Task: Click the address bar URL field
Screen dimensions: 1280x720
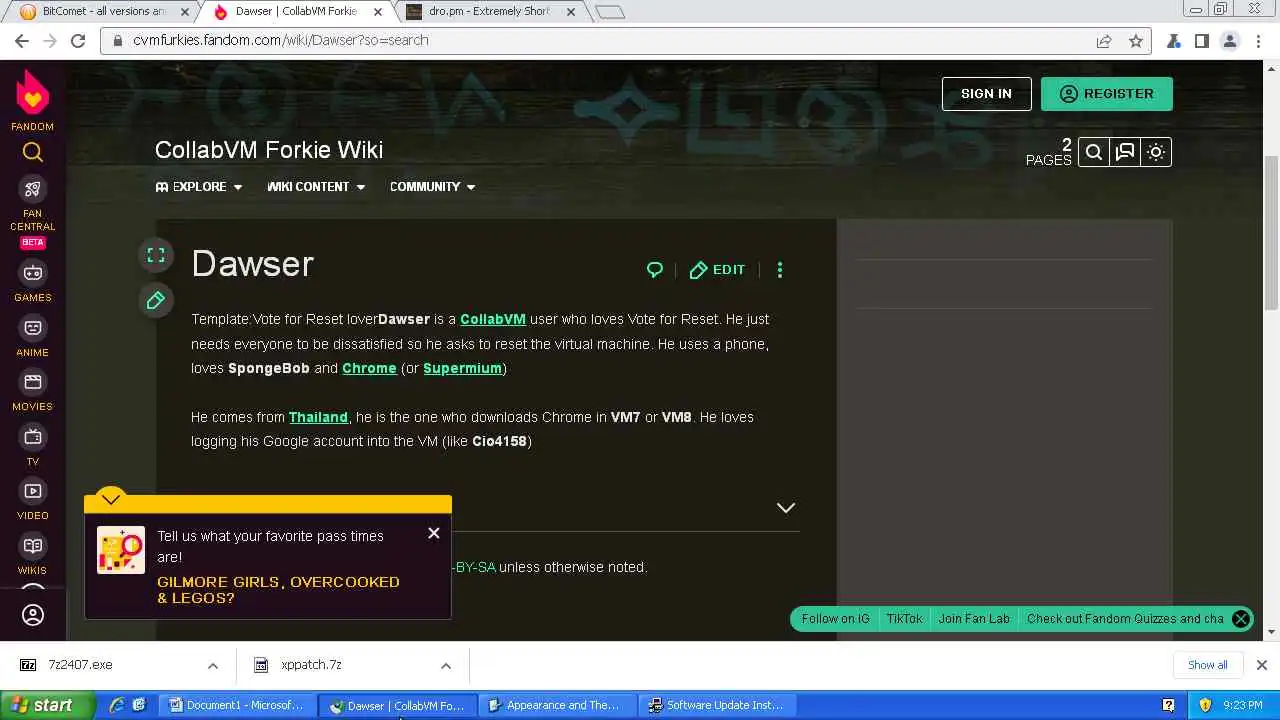Action: click(600, 41)
